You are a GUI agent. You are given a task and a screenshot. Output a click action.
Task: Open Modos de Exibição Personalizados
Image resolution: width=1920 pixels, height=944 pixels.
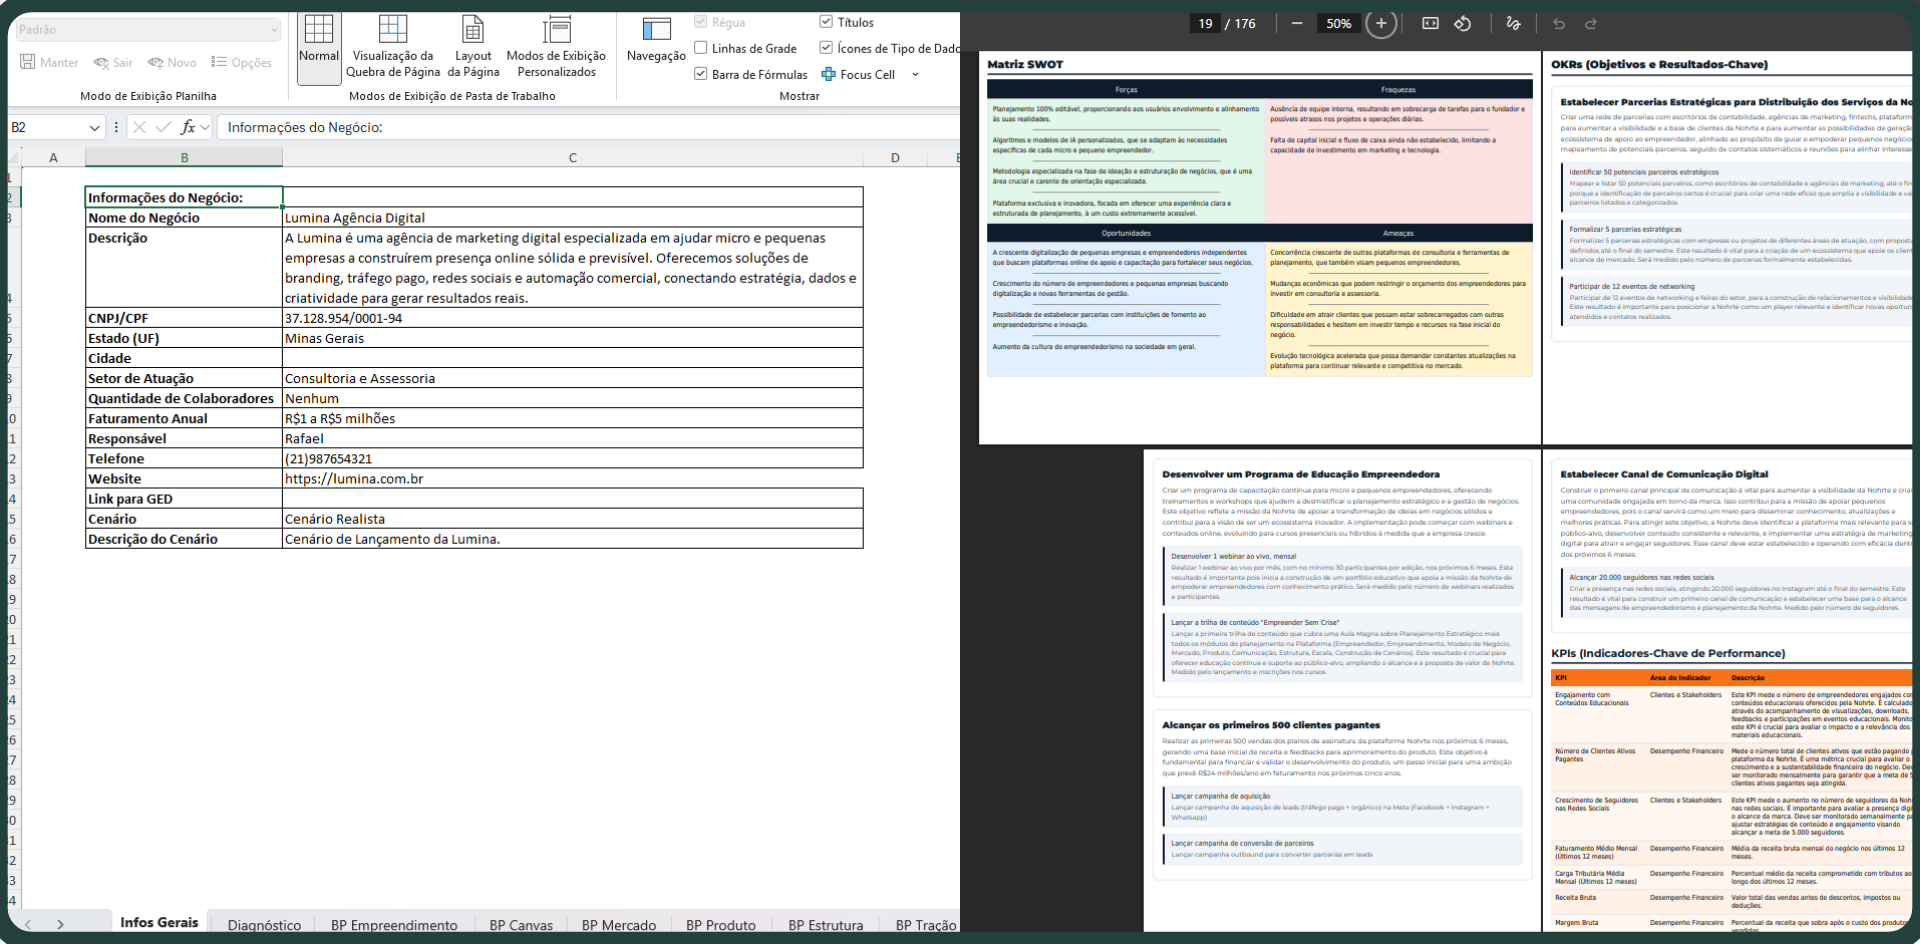click(x=556, y=46)
